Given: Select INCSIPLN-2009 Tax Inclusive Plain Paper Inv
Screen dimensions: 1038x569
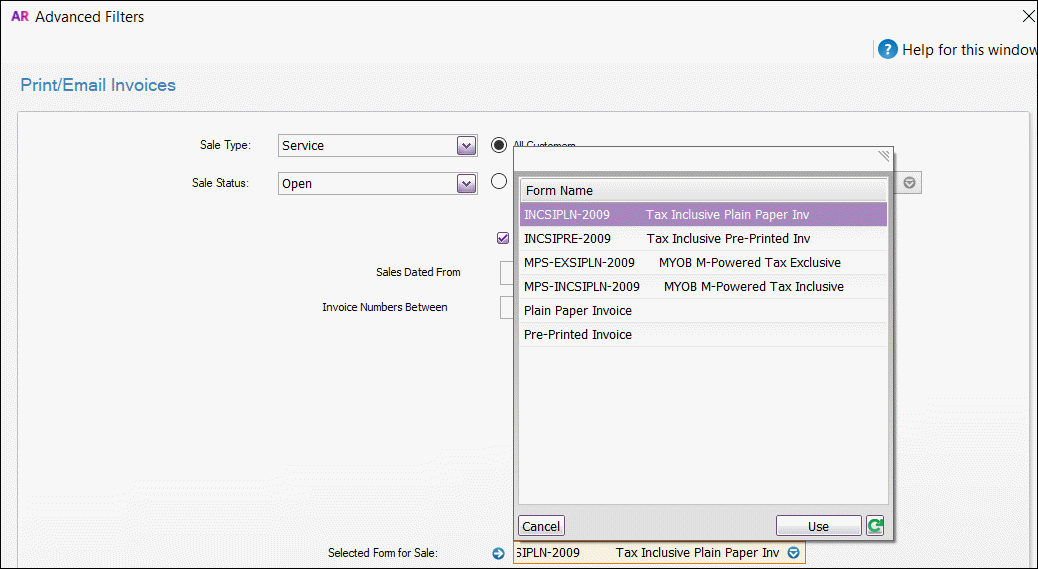Looking at the screenshot, I should click(703, 214).
